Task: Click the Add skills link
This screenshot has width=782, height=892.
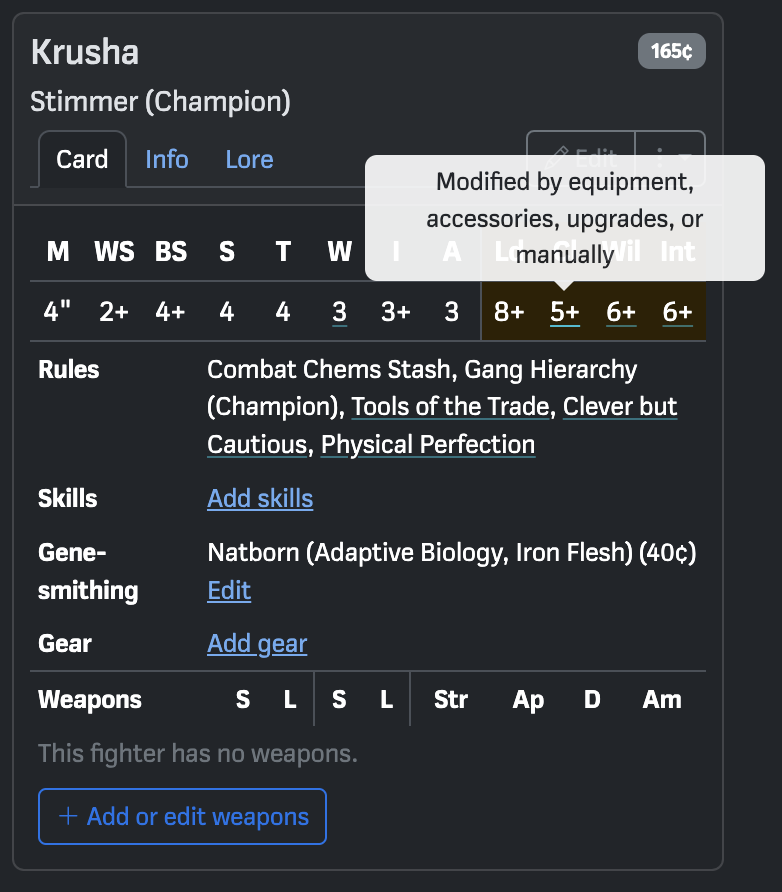Action: (260, 498)
